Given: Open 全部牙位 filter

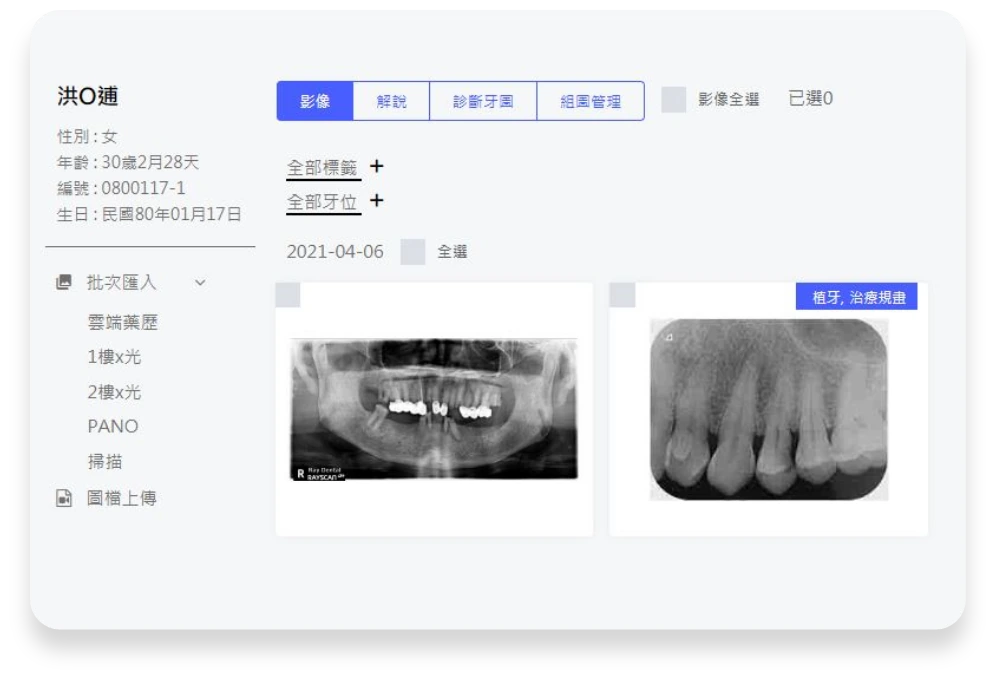Looking at the screenshot, I should pyautogui.click(x=322, y=202).
